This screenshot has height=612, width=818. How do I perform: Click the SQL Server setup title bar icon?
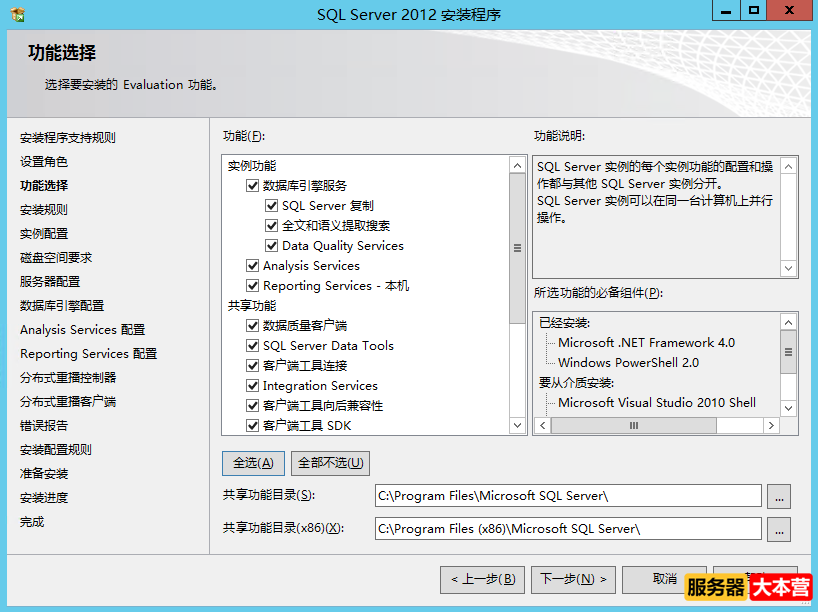(18, 15)
